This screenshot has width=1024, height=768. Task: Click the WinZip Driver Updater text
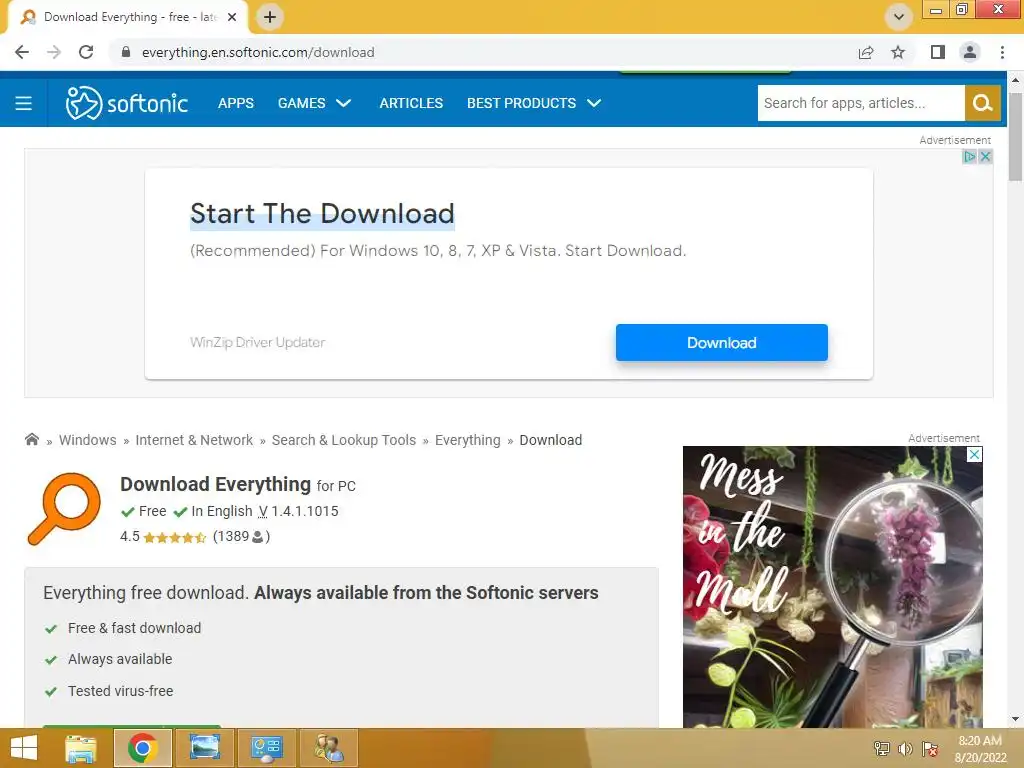(x=257, y=342)
